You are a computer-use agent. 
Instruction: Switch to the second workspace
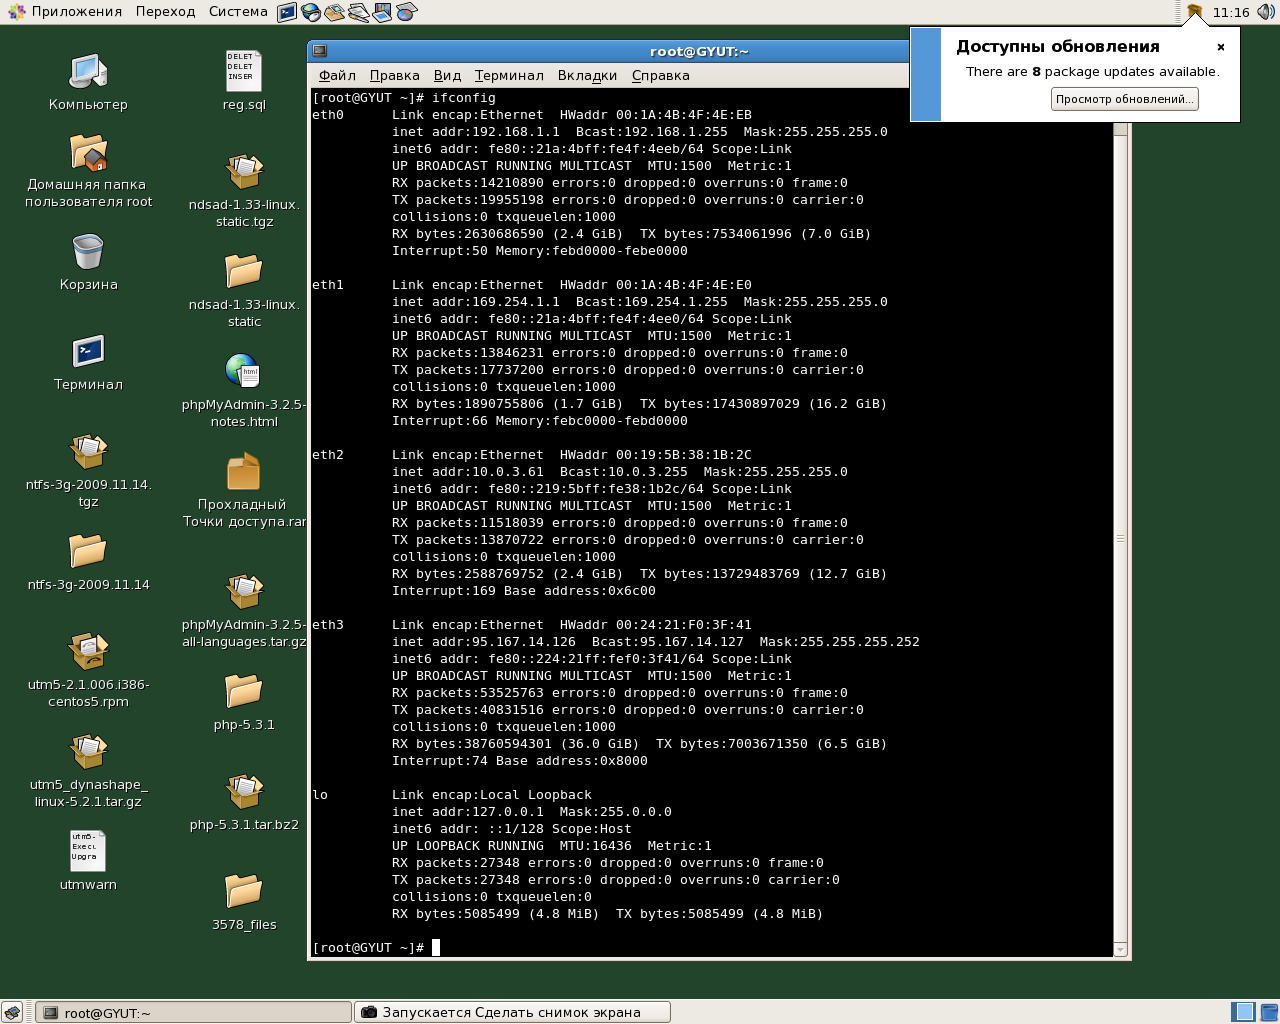1267,1012
